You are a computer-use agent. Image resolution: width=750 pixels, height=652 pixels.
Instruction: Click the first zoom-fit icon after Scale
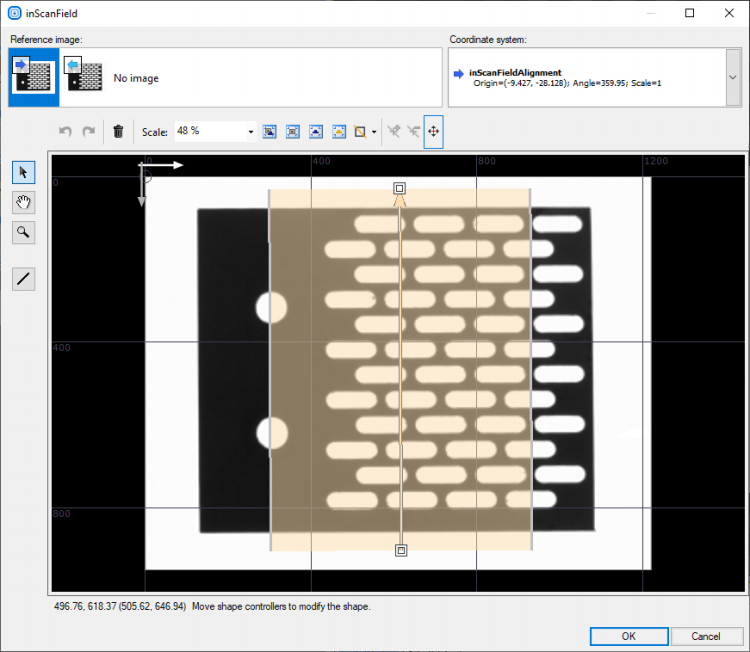[x=269, y=131]
